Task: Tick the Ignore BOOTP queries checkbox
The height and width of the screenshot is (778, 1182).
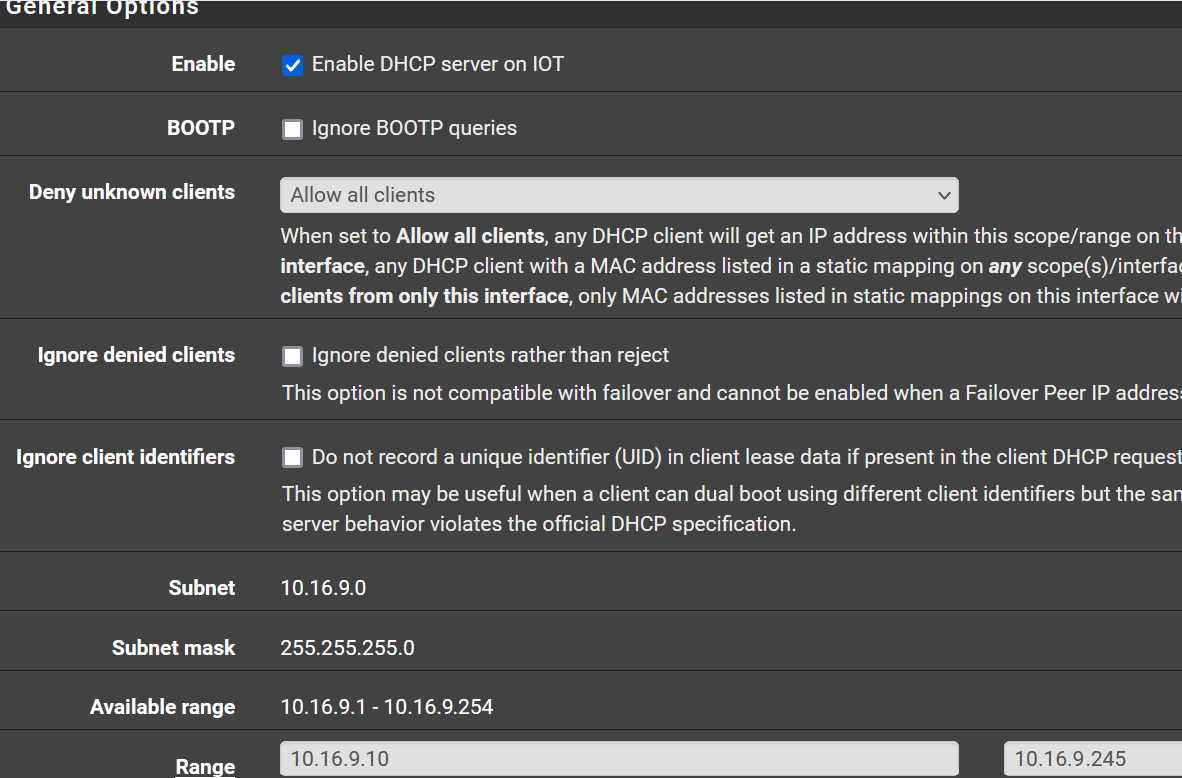Action: pos(292,129)
